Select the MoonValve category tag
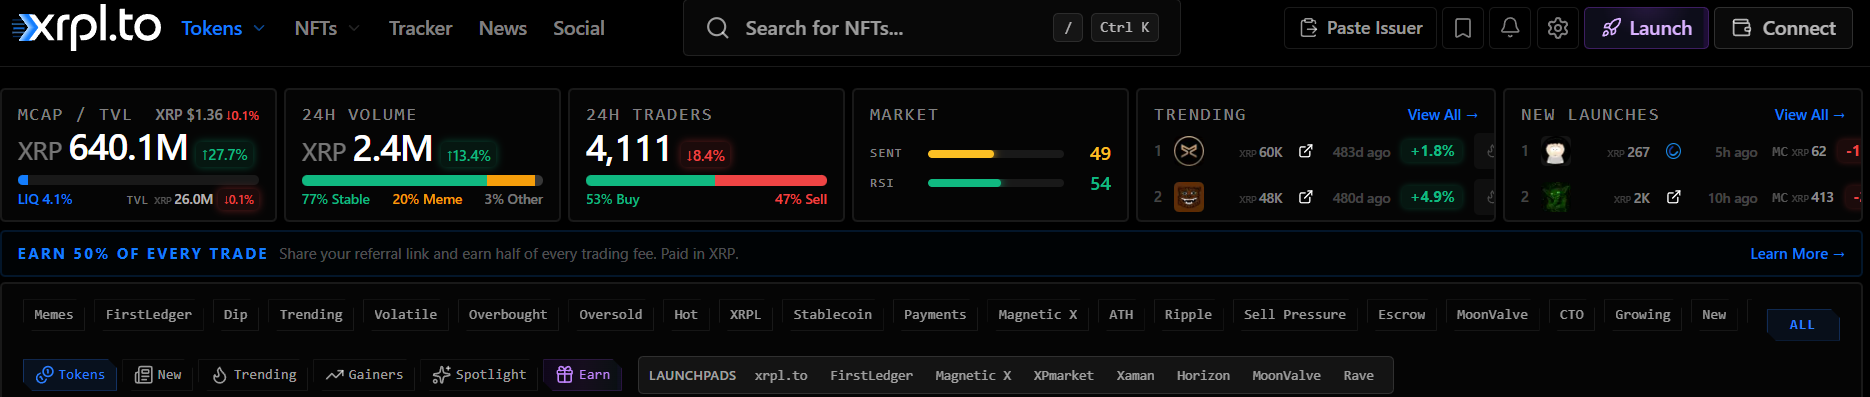1870x397 pixels. [x=1492, y=314]
